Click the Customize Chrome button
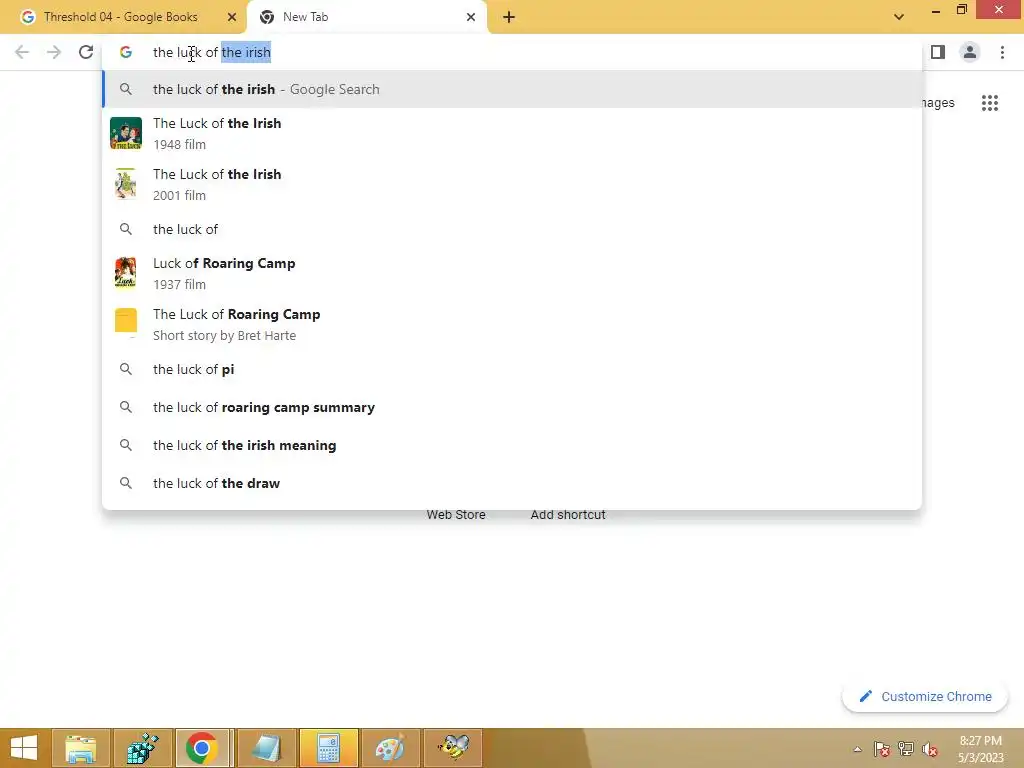Image resolution: width=1024 pixels, height=768 pixels. [x=925, y=696]
